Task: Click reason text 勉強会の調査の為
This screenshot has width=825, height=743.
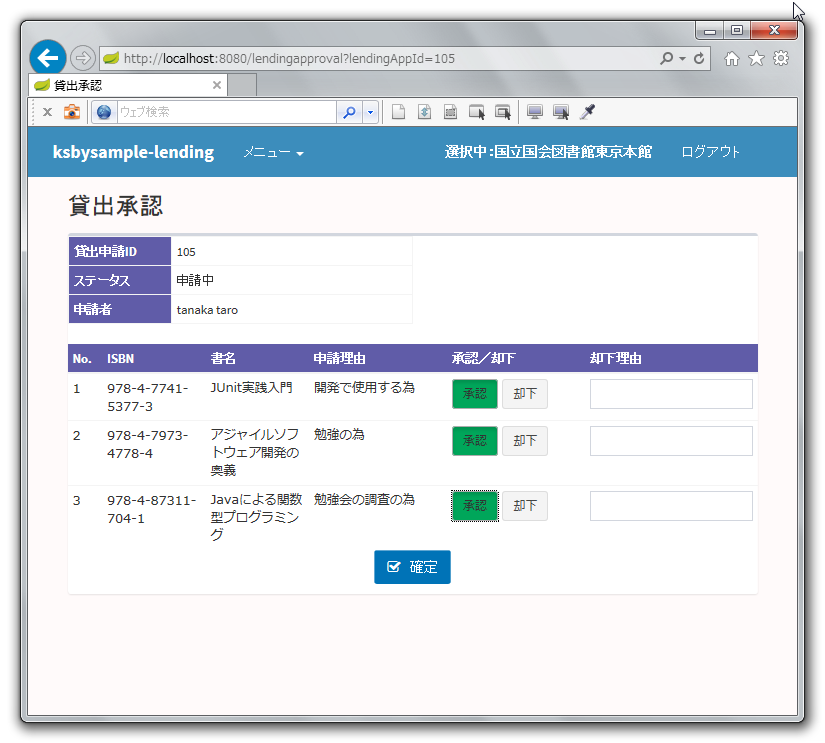Action: (x=364, y=499)
